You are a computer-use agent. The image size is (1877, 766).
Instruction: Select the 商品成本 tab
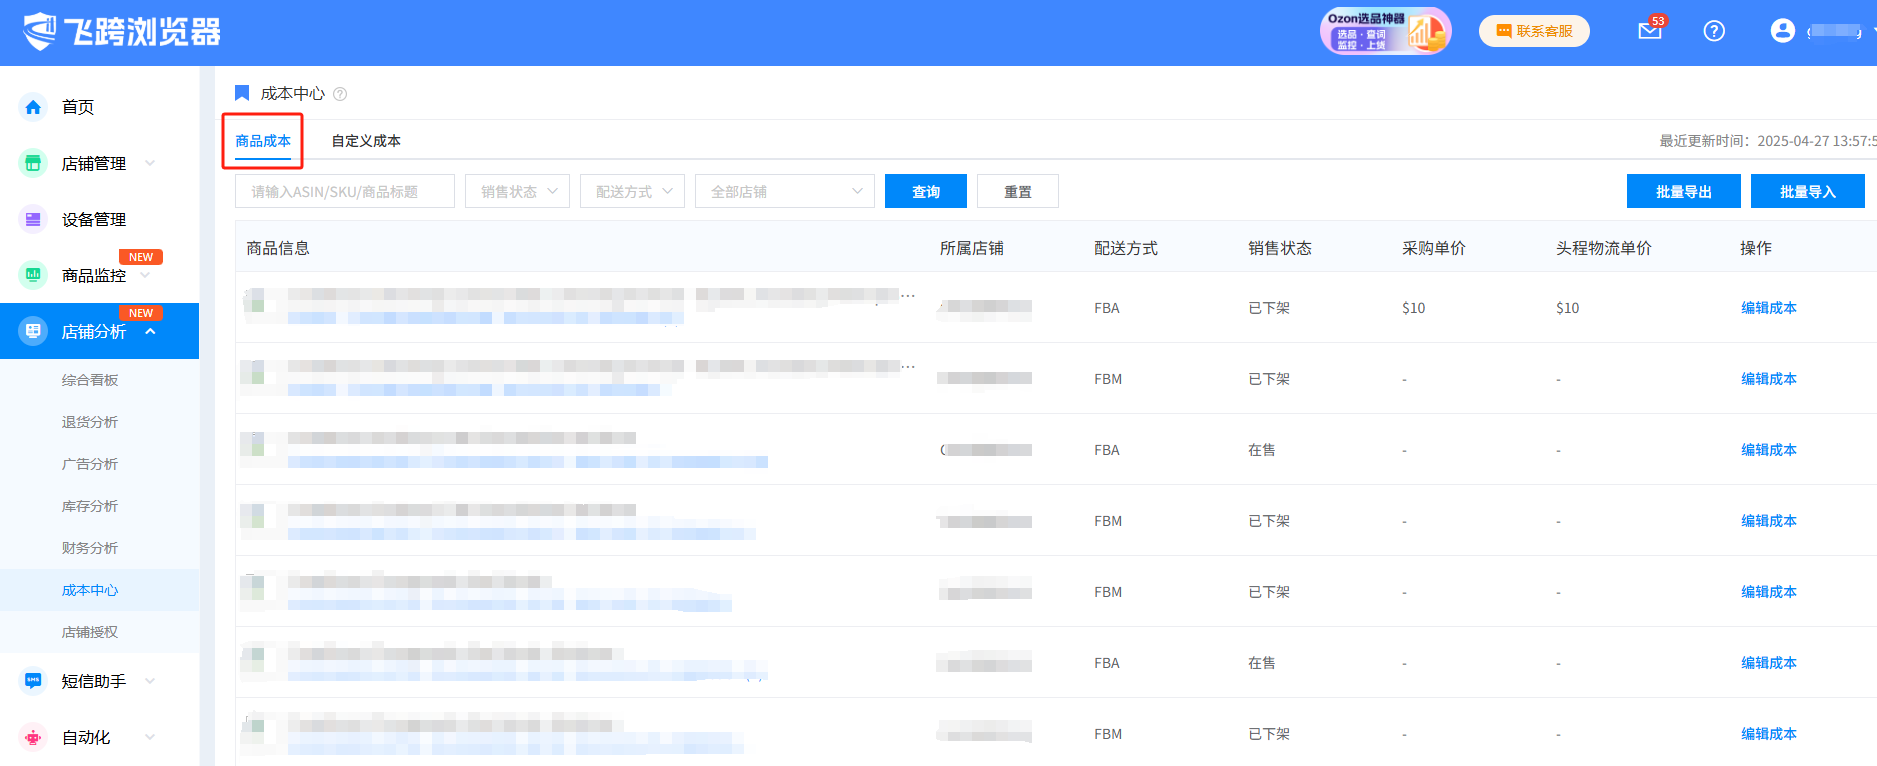click(263, 141)
